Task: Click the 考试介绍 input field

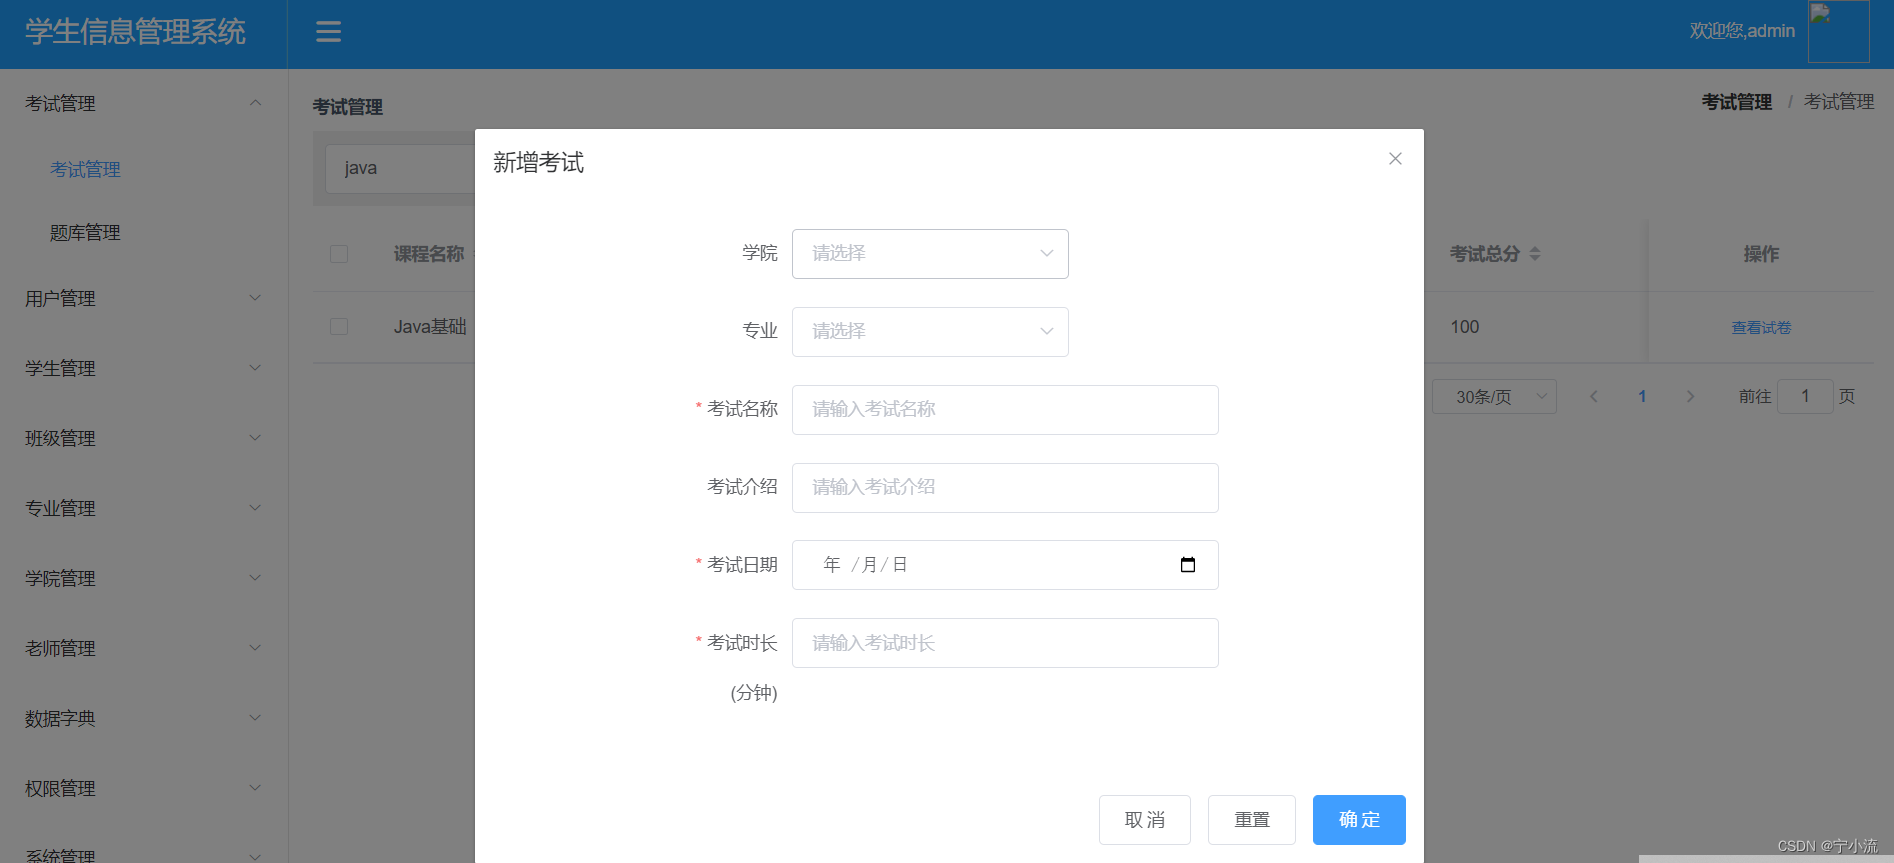Action: pyautogui.click(x=1005, y=488)
